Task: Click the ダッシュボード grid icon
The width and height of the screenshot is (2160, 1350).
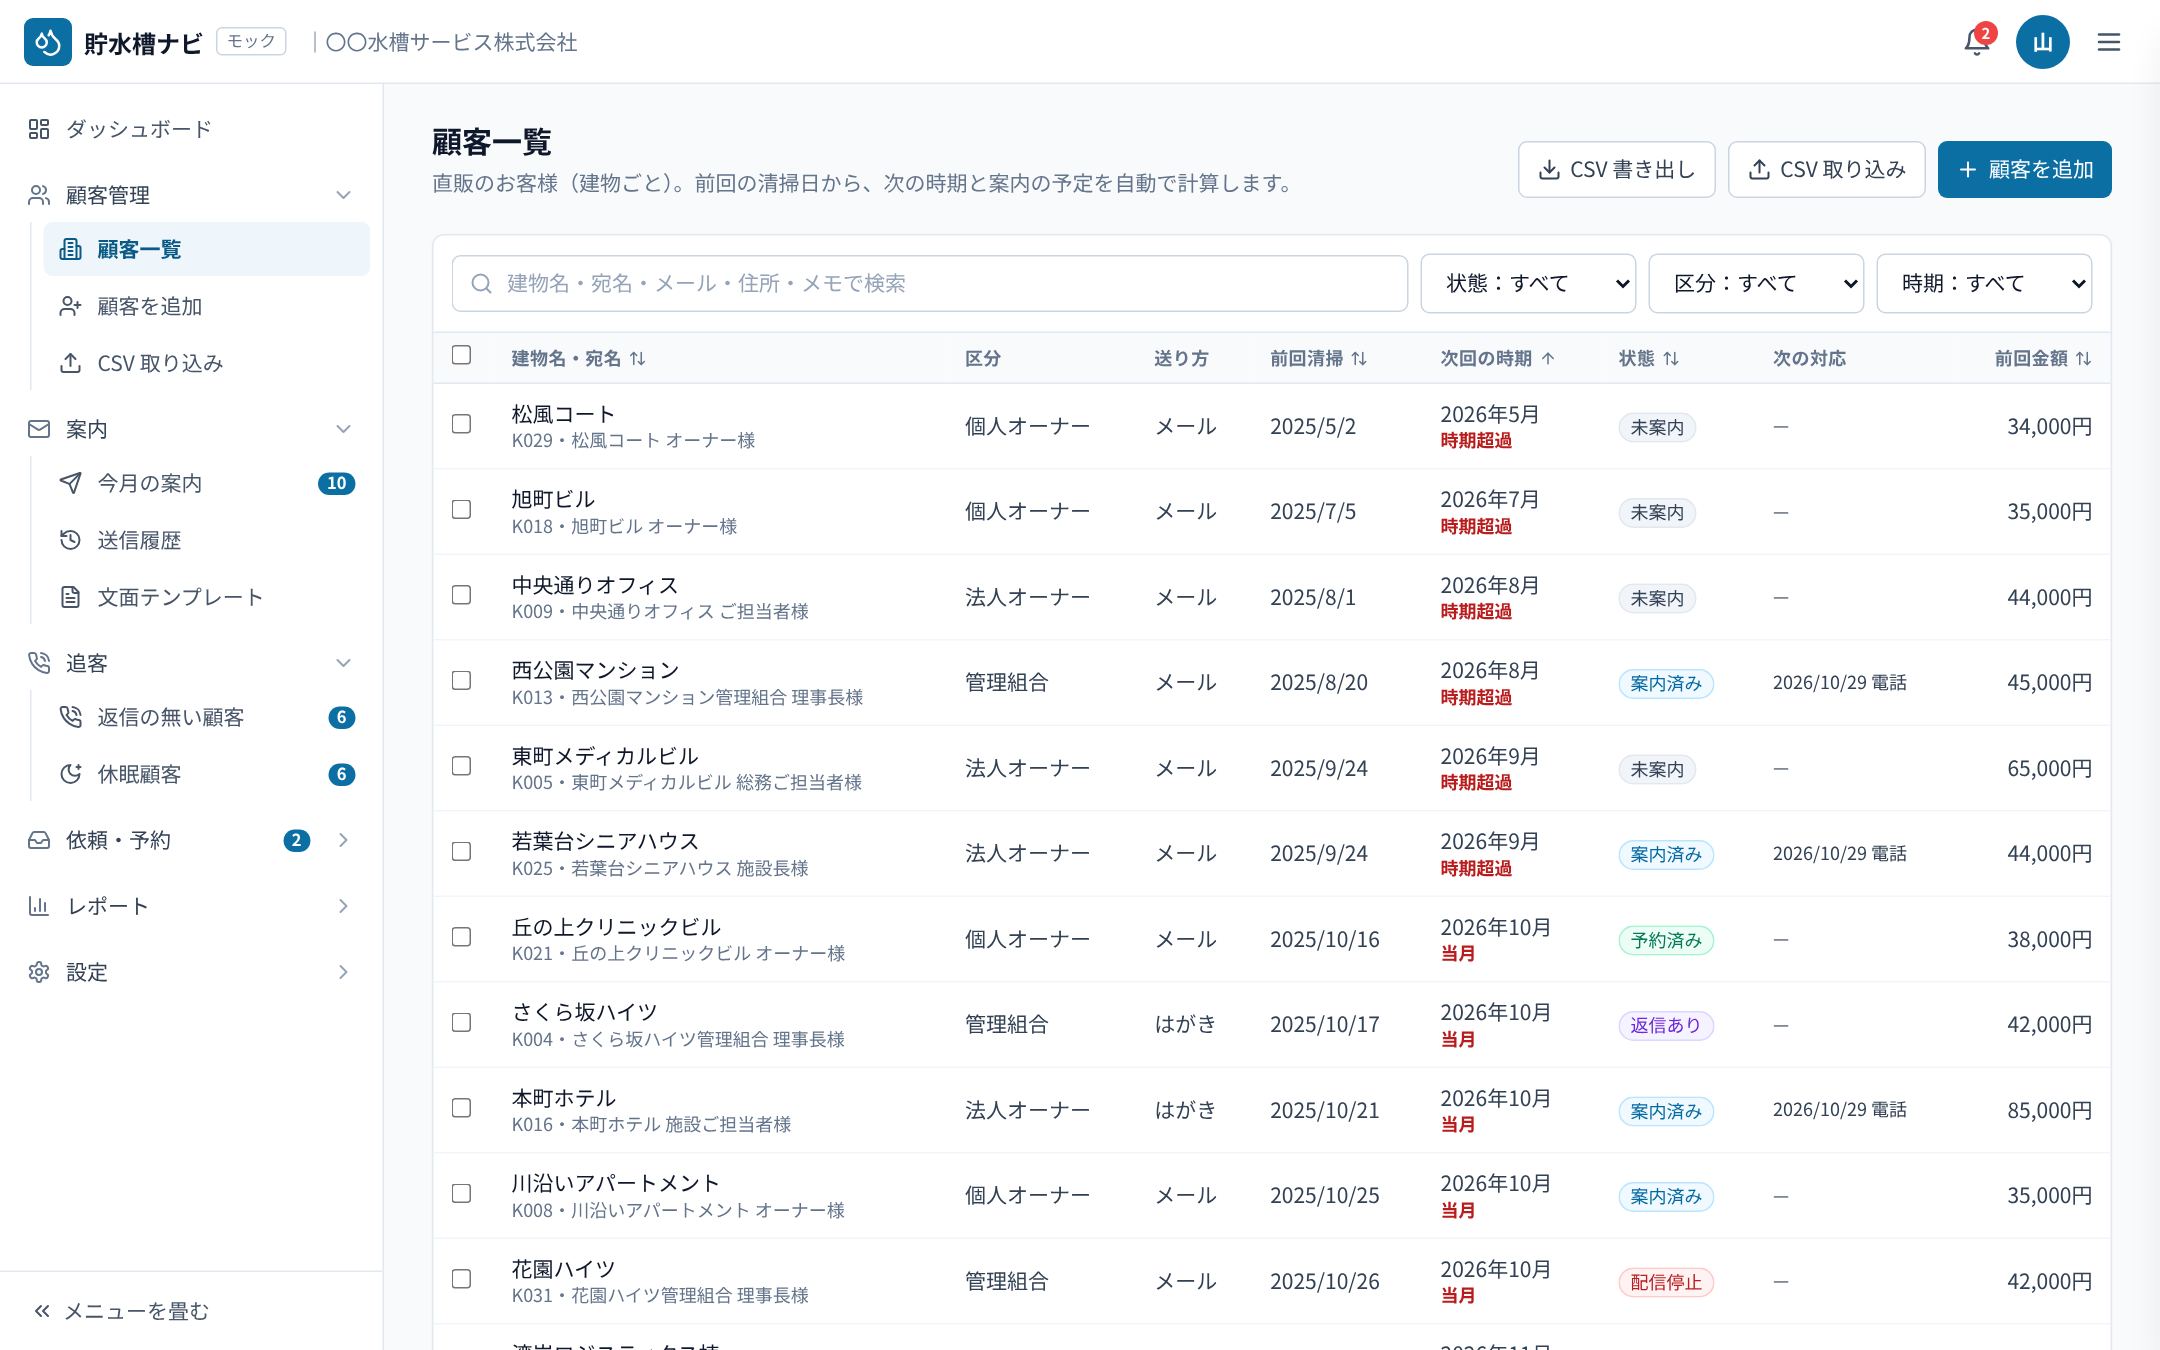Action: tap(39, 129)
